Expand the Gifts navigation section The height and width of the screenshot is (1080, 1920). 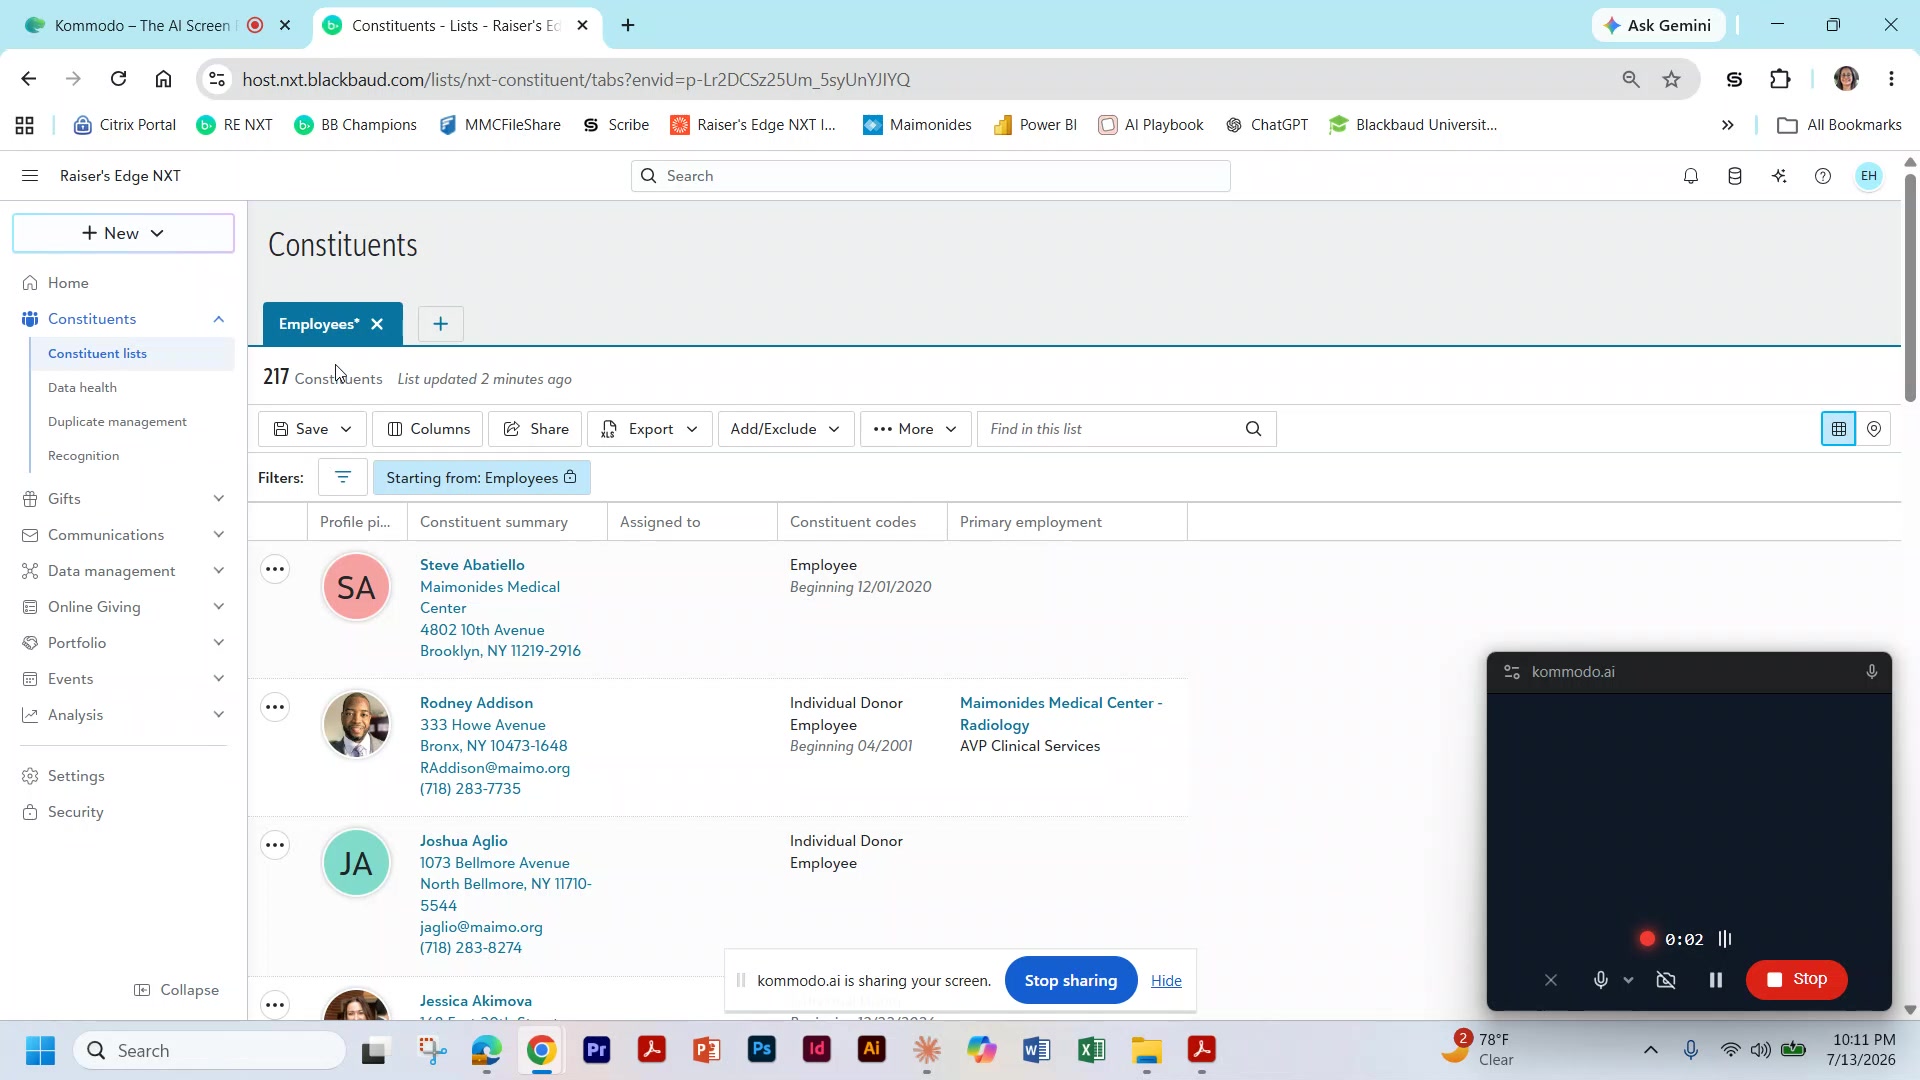click(x=219, y=499)
